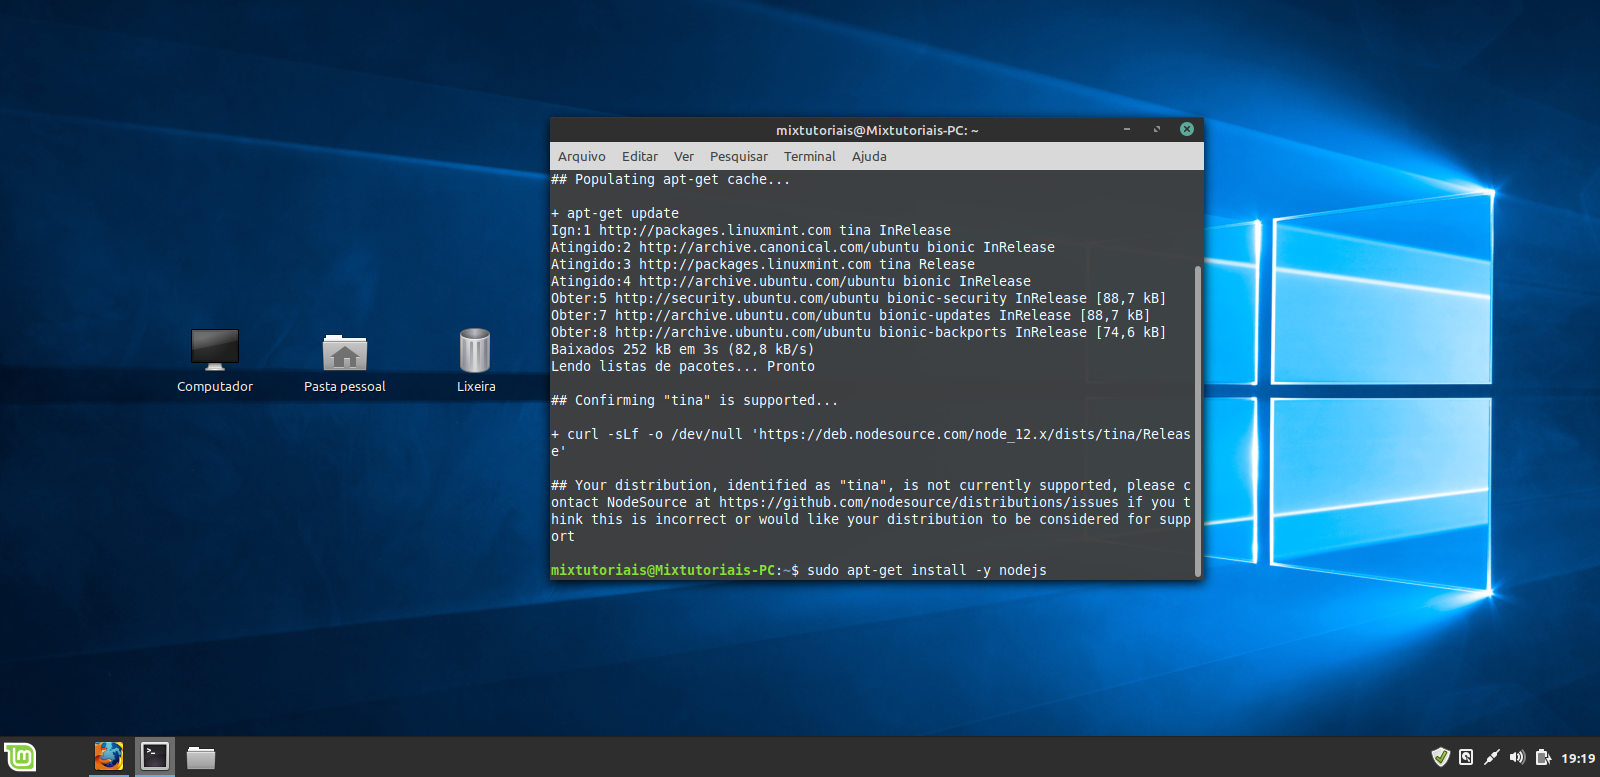Click the 'Atingido:4' archive.ubuntu.com bionic line

coord(791,281)
